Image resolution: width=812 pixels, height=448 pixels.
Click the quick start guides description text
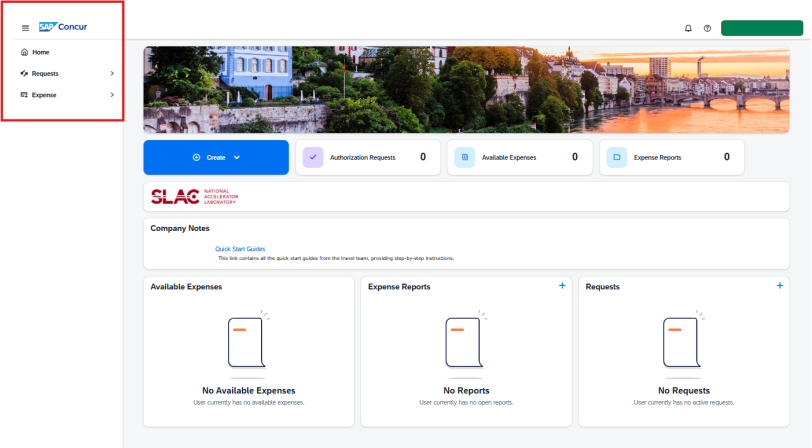[336, 258]
